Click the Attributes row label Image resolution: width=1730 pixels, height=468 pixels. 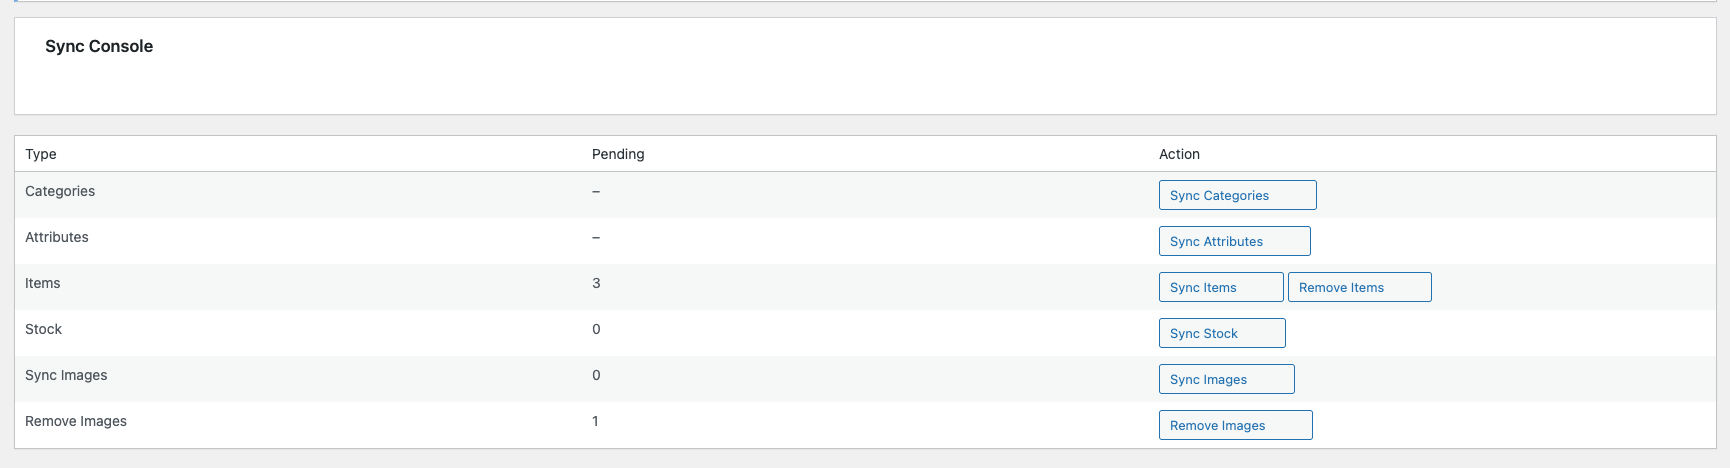pos(57,237)
